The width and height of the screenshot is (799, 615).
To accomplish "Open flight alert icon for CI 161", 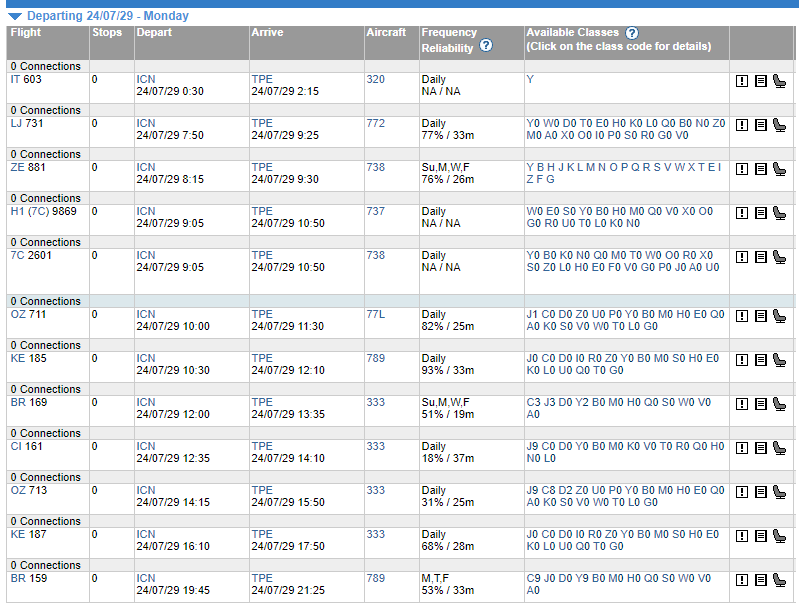I will pos(742,448).
